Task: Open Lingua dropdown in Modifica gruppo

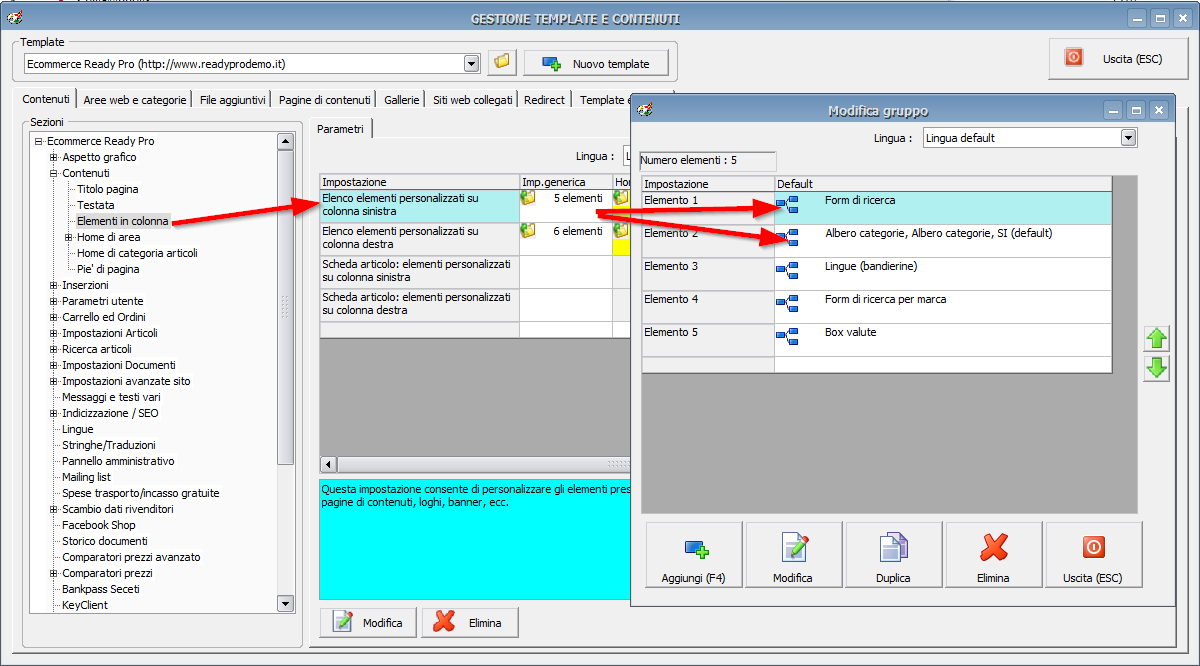Action: point(1129,138)
